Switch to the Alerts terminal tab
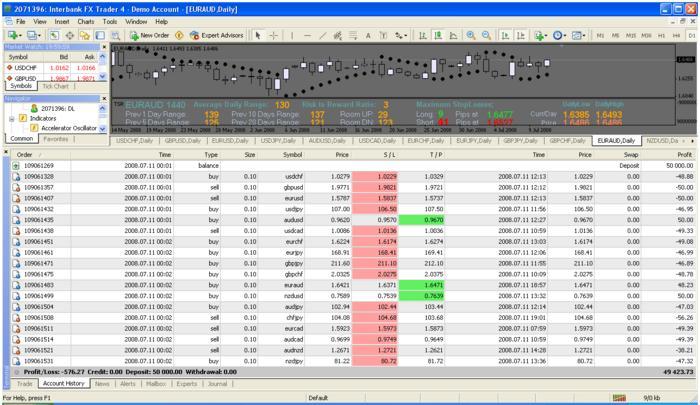This screenshot has width=700, height=405. (x=127, y=384)
